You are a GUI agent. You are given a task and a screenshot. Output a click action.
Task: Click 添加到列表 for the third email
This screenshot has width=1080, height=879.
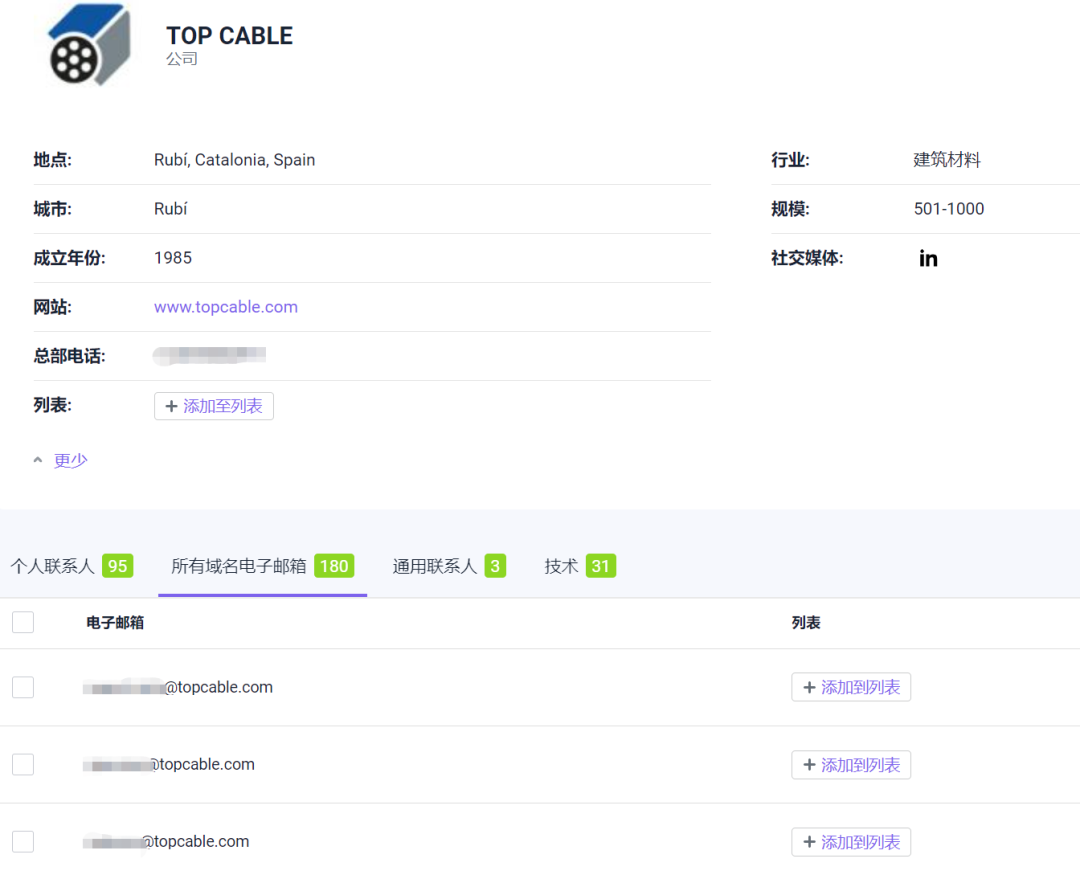point(851,842)
